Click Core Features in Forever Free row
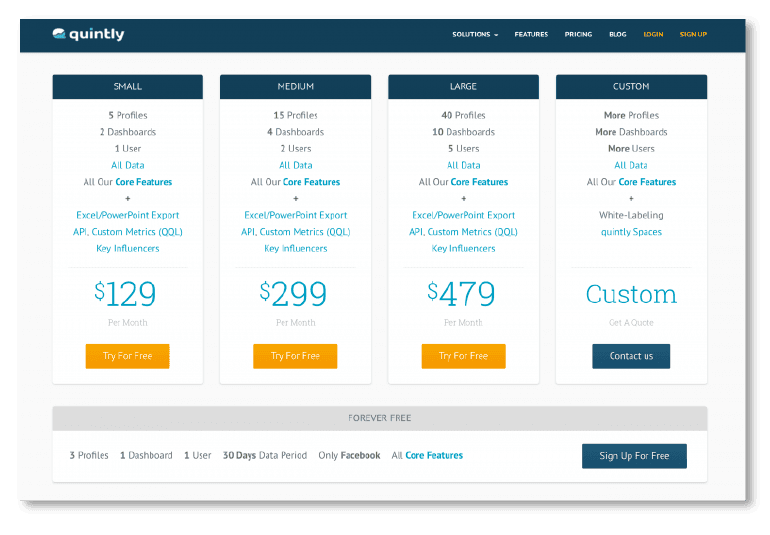The width and height of the screenshot is (770, 535). click(434, 456)
